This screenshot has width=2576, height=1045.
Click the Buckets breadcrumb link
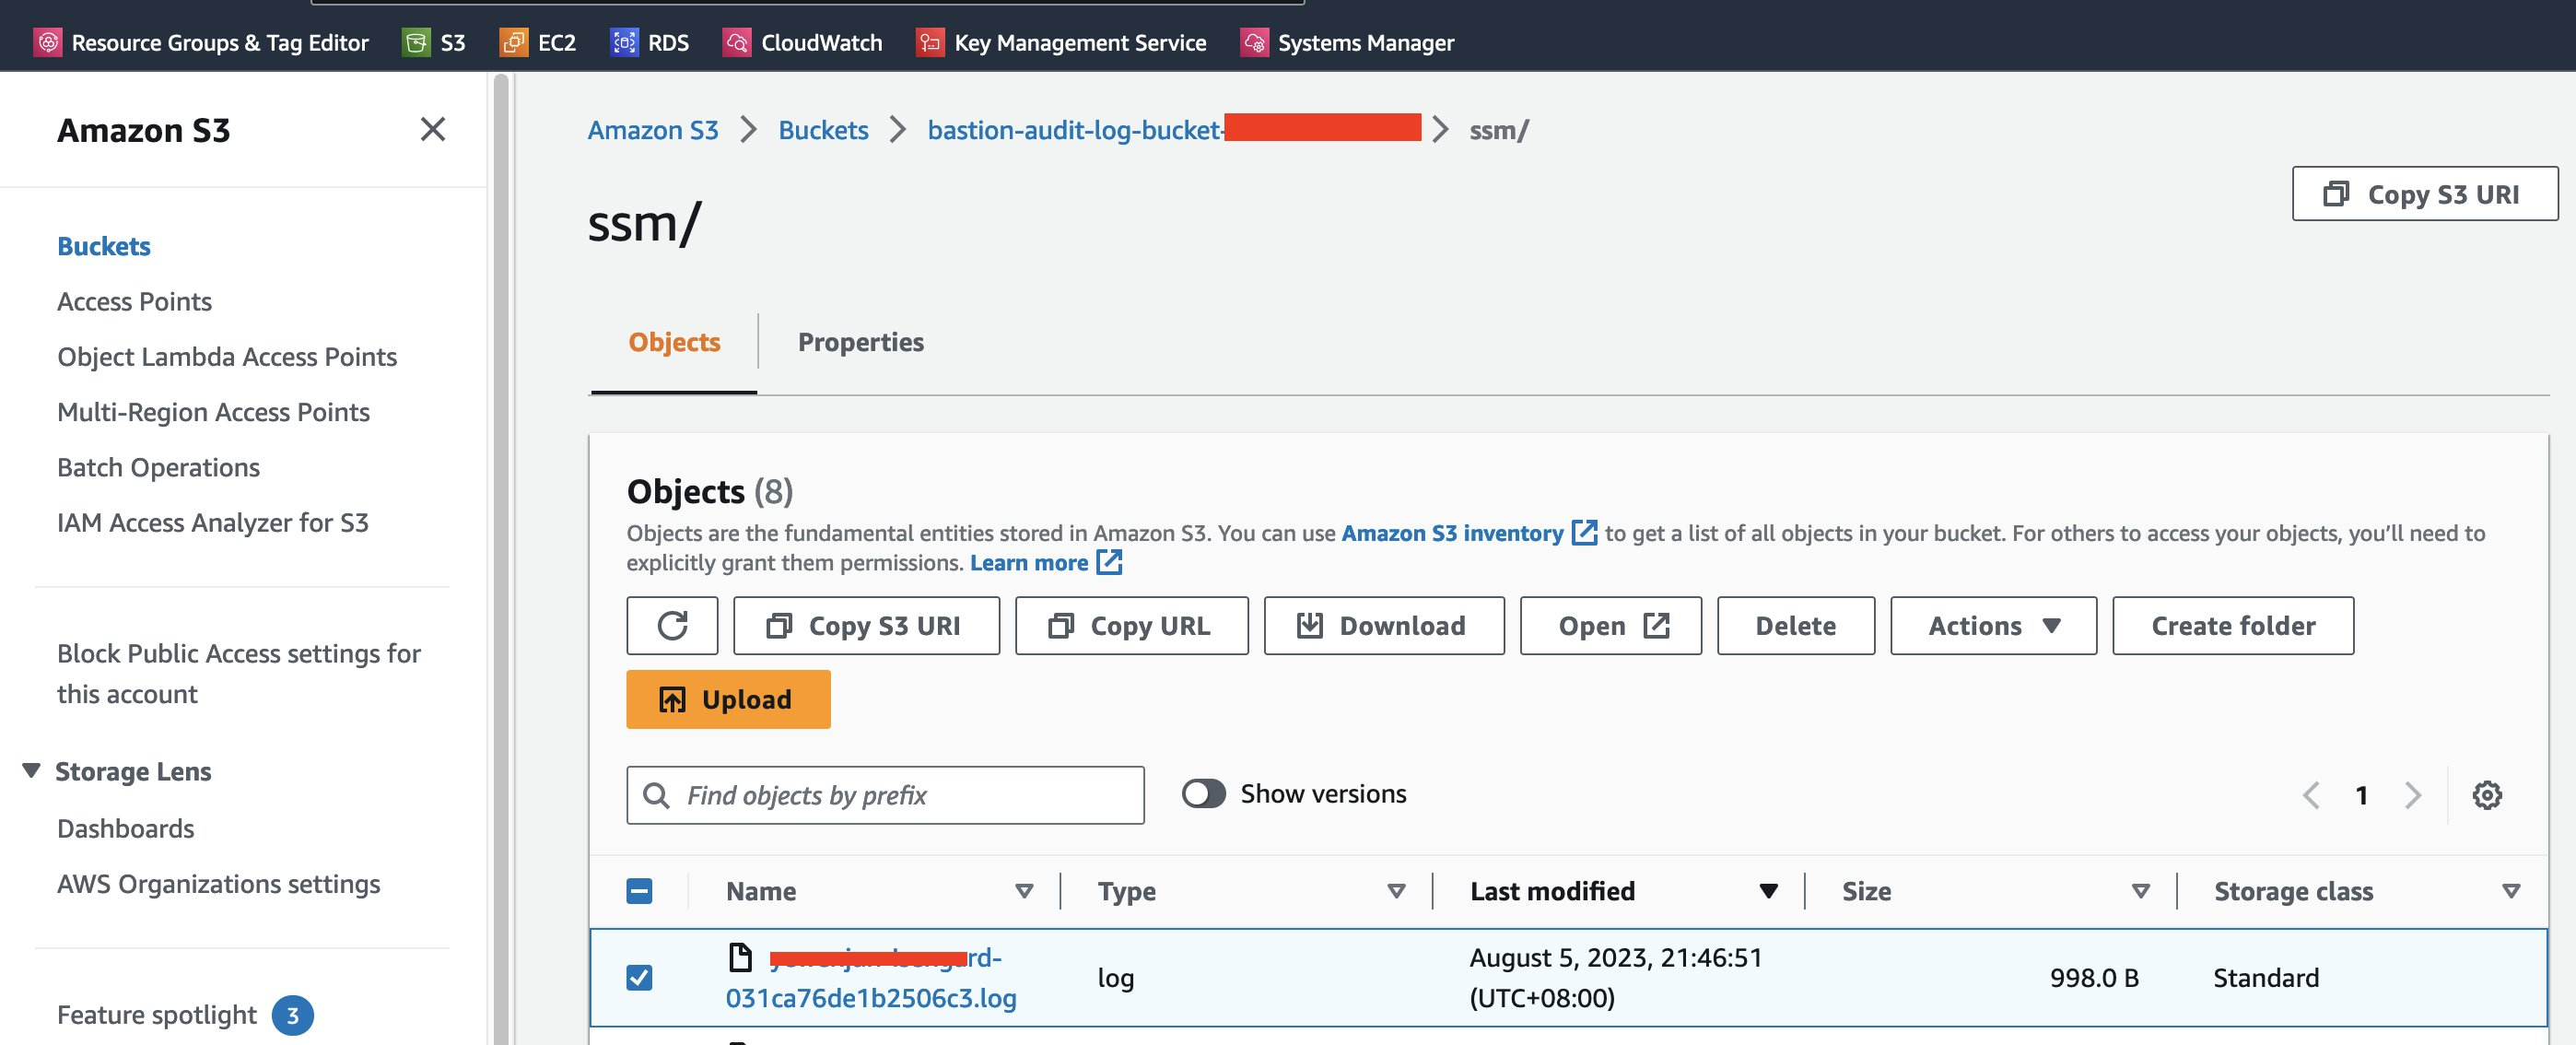[823, 126]
